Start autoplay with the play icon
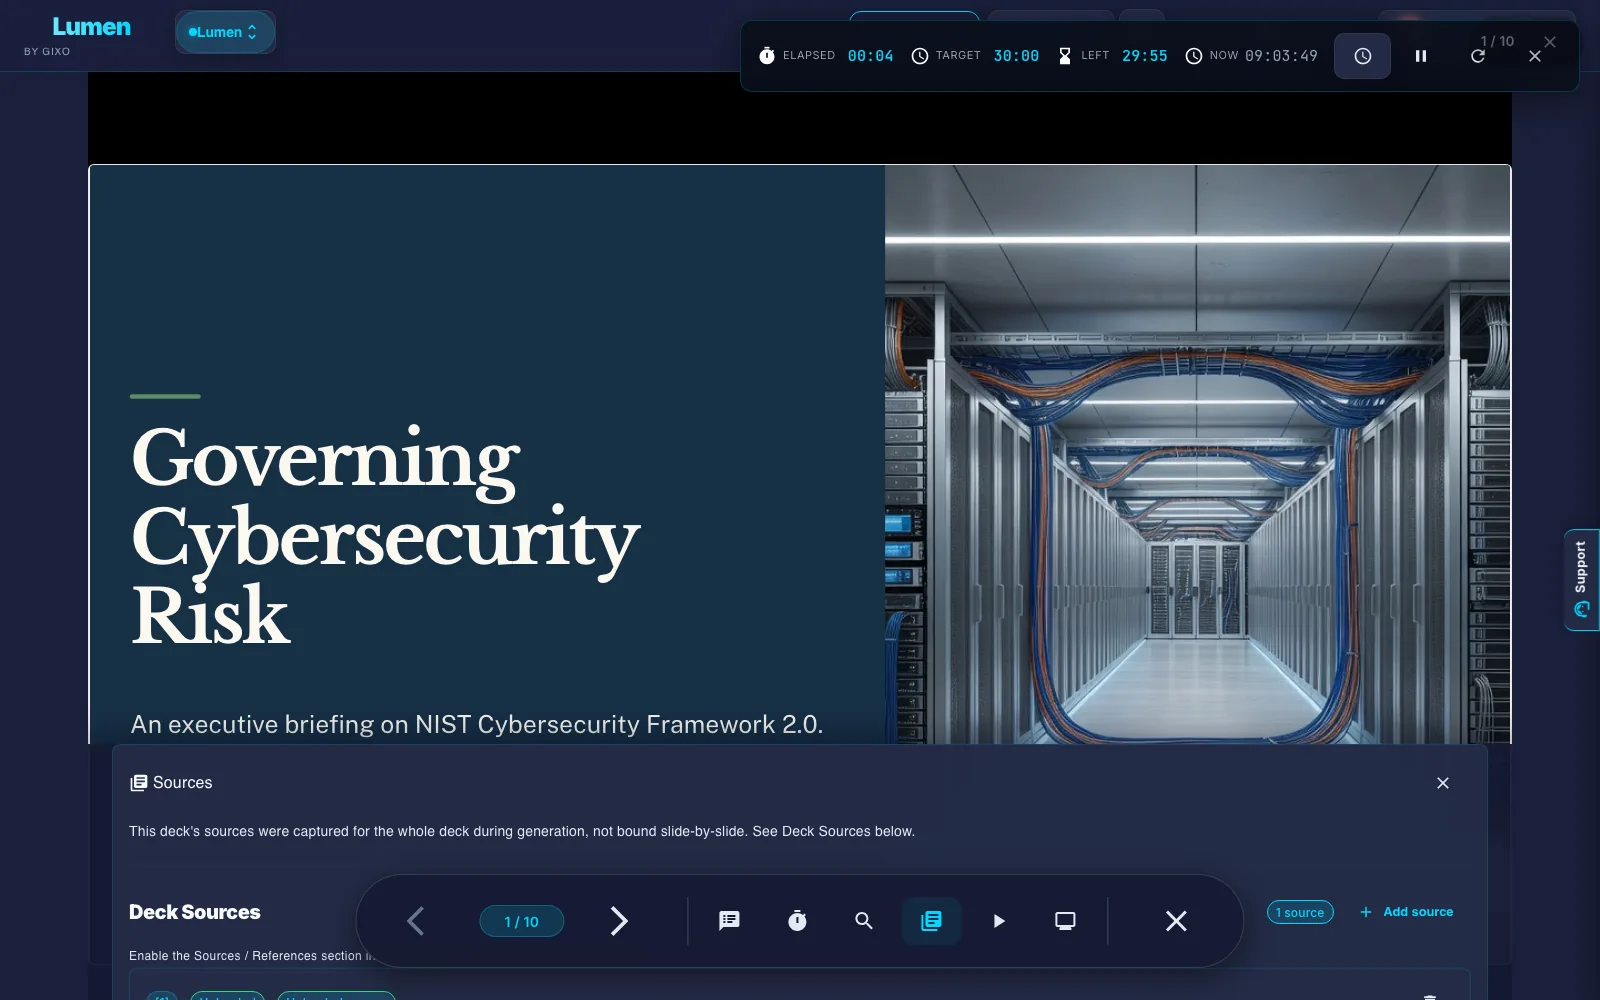This screenshot has width=1600, height=1000. [998, 921]
